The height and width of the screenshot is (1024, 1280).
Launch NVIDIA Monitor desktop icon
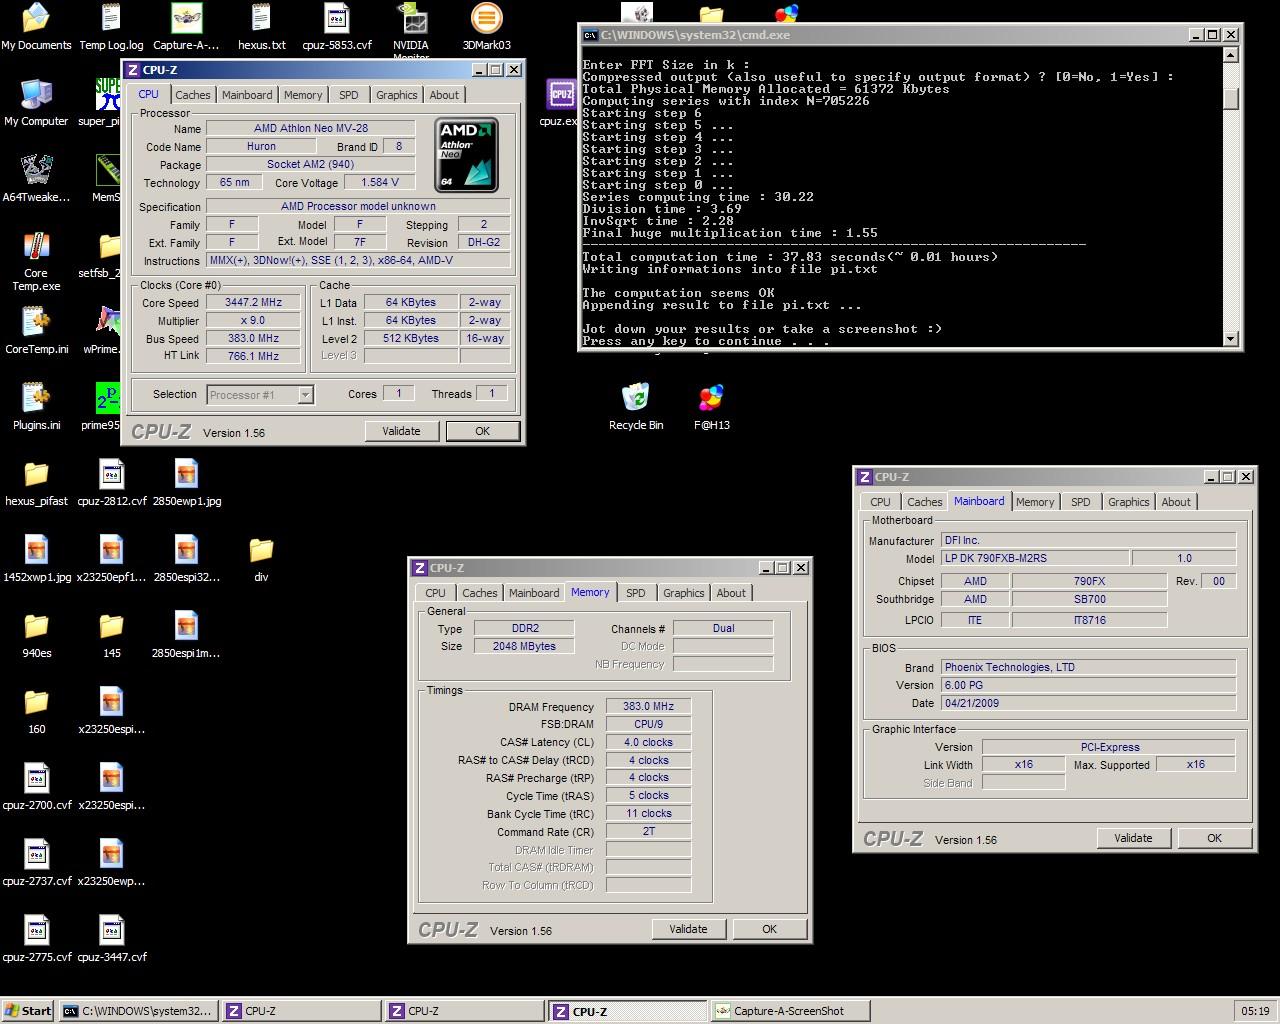tap(411, 30)
